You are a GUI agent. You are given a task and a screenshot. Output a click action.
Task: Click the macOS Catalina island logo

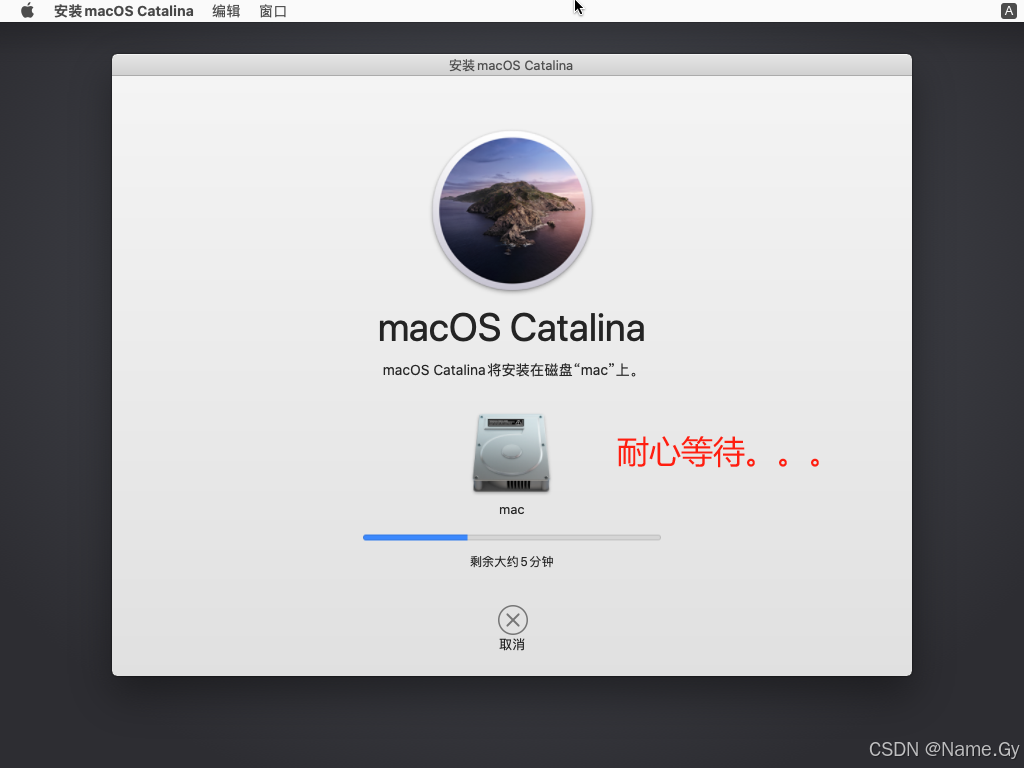click(512, 211)
